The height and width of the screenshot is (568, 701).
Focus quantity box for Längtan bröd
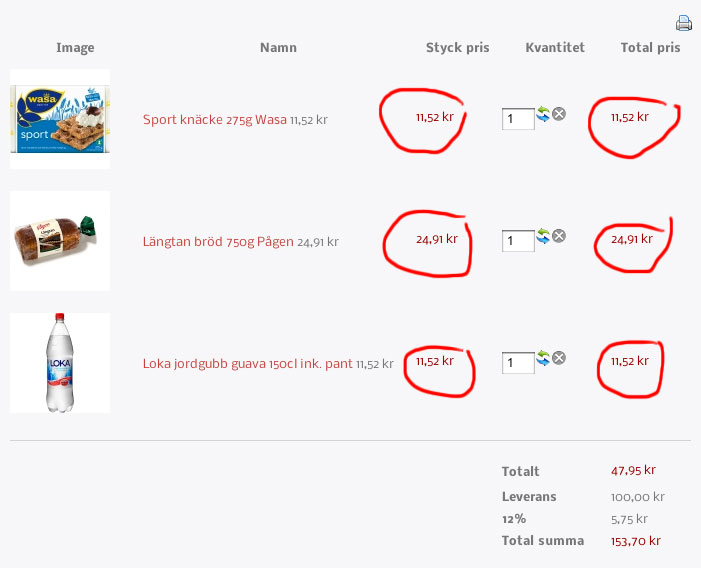[x=518, y=241]
